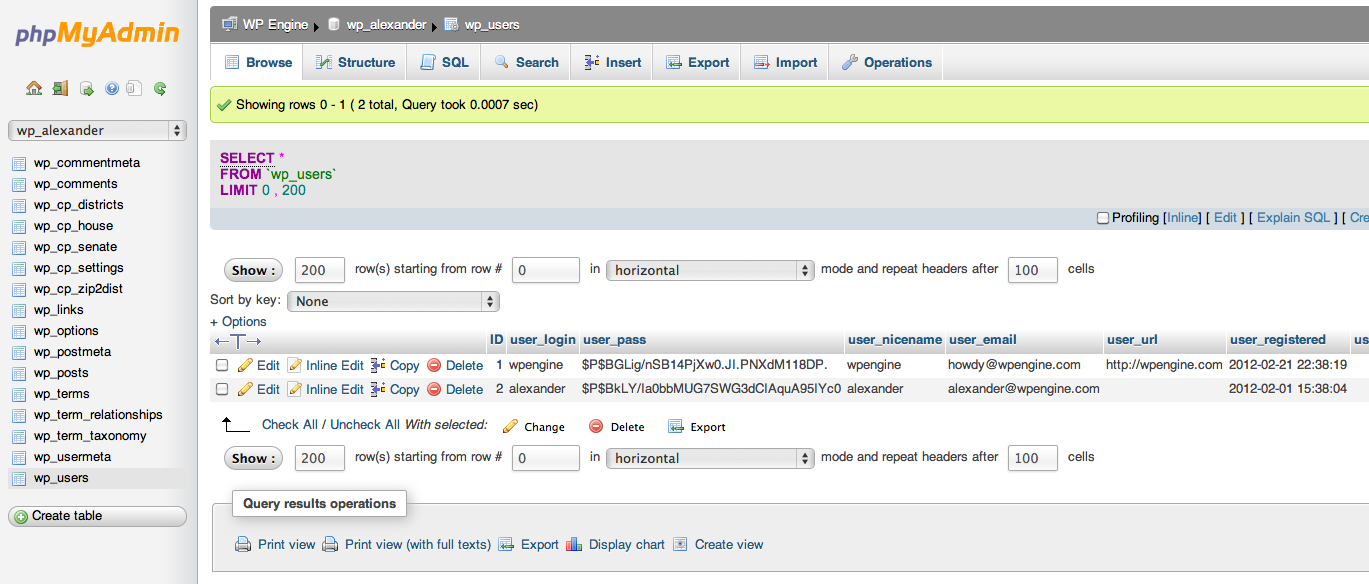
Task: Switch to the Structure tab
Action: 355,62
